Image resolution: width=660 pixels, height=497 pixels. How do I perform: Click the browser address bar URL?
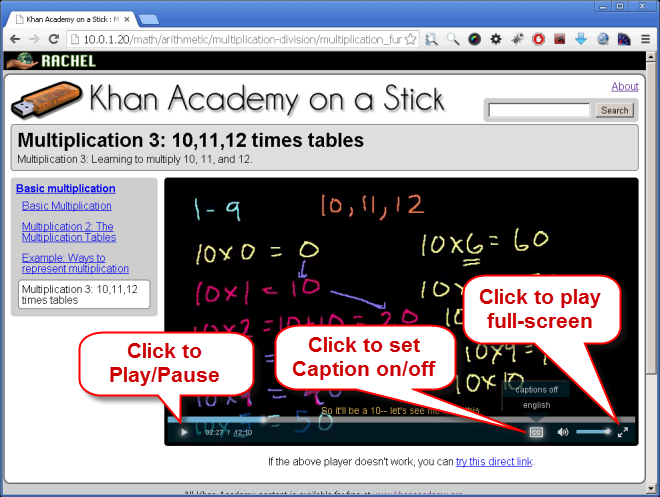pos(243,40)
